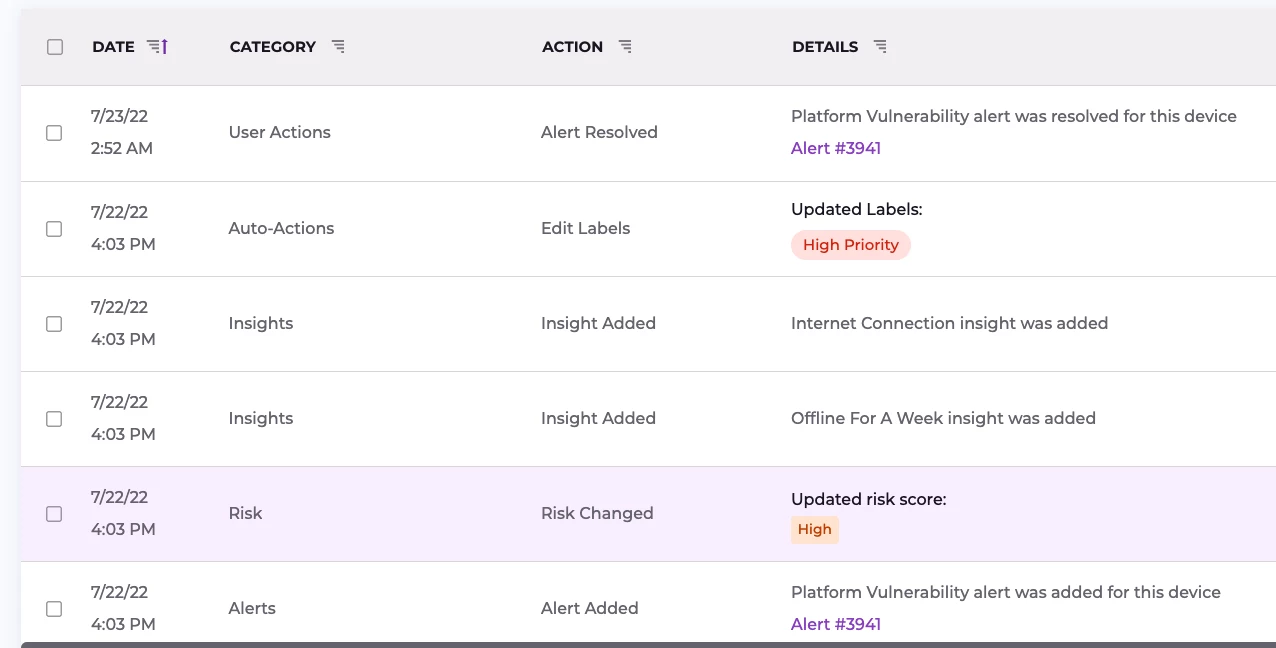Image resolution: width=1276 pixels, height=648 pixels.
Task: Click the ACTION column header
Action: [x=572, y=47]
